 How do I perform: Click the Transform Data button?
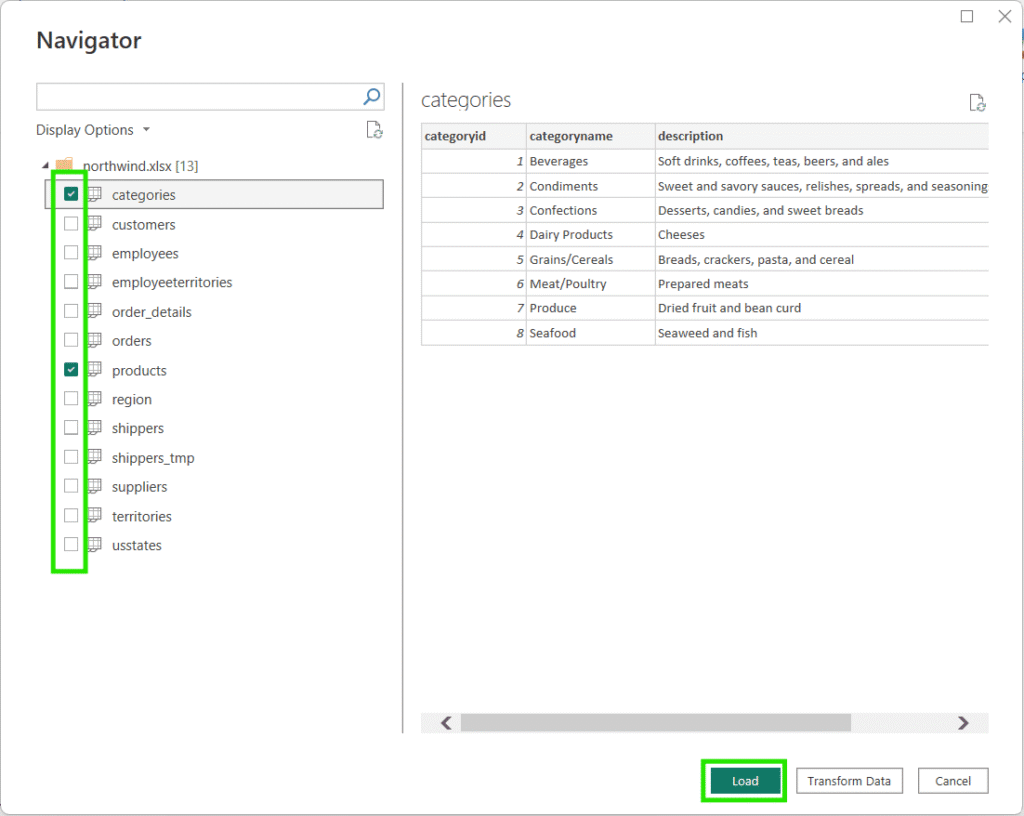click(x=849, y=781)
